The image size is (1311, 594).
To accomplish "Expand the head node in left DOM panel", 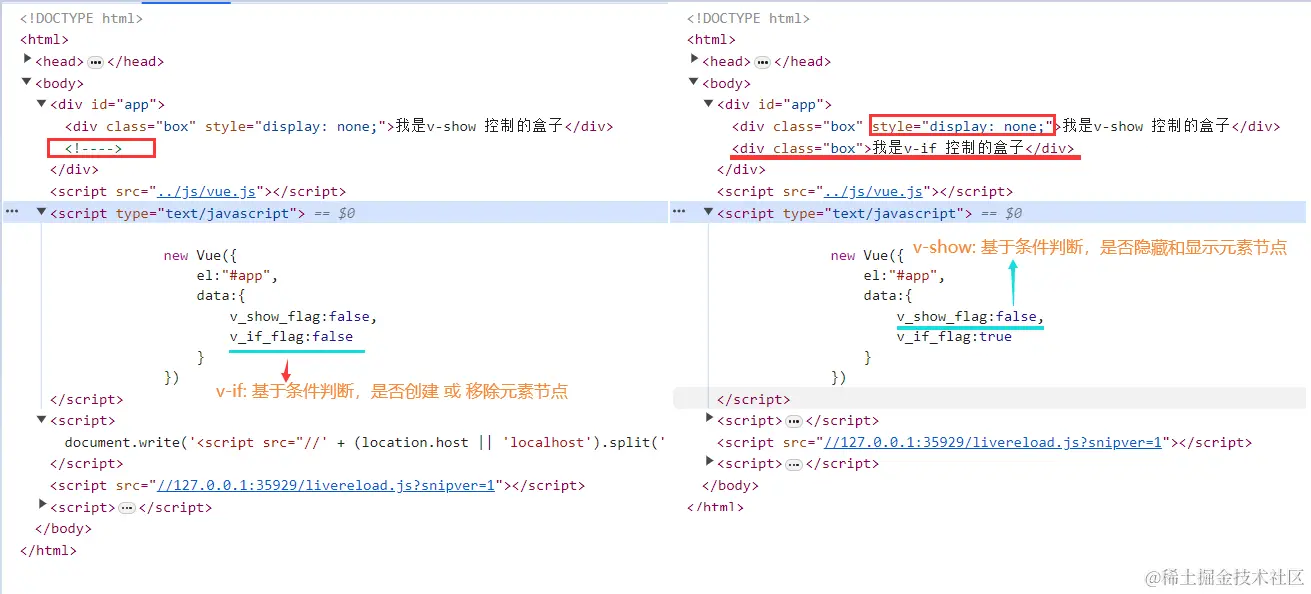I will [x=28, y=60].
